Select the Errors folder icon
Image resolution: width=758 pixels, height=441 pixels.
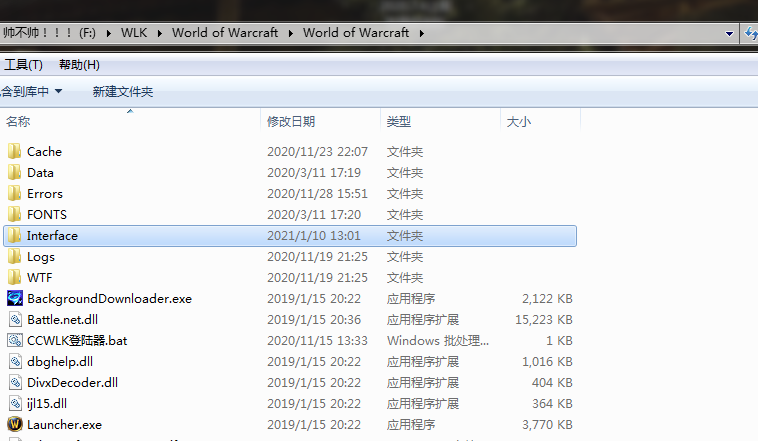15,193
